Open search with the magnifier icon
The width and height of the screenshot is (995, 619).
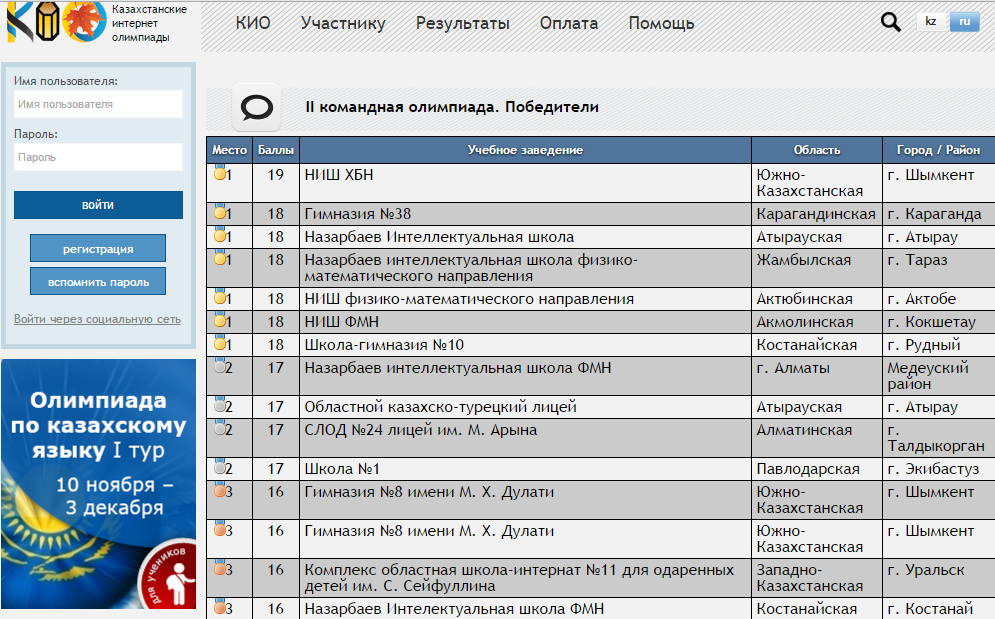point(890,22)
